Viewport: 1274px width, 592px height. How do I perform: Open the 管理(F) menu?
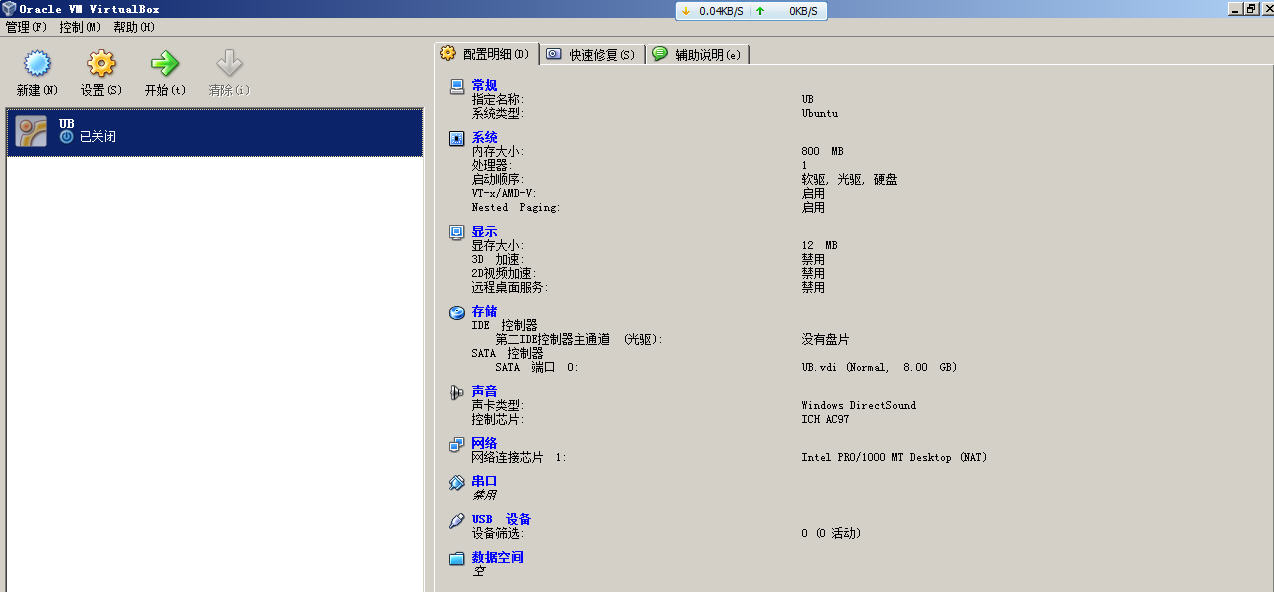26,27
